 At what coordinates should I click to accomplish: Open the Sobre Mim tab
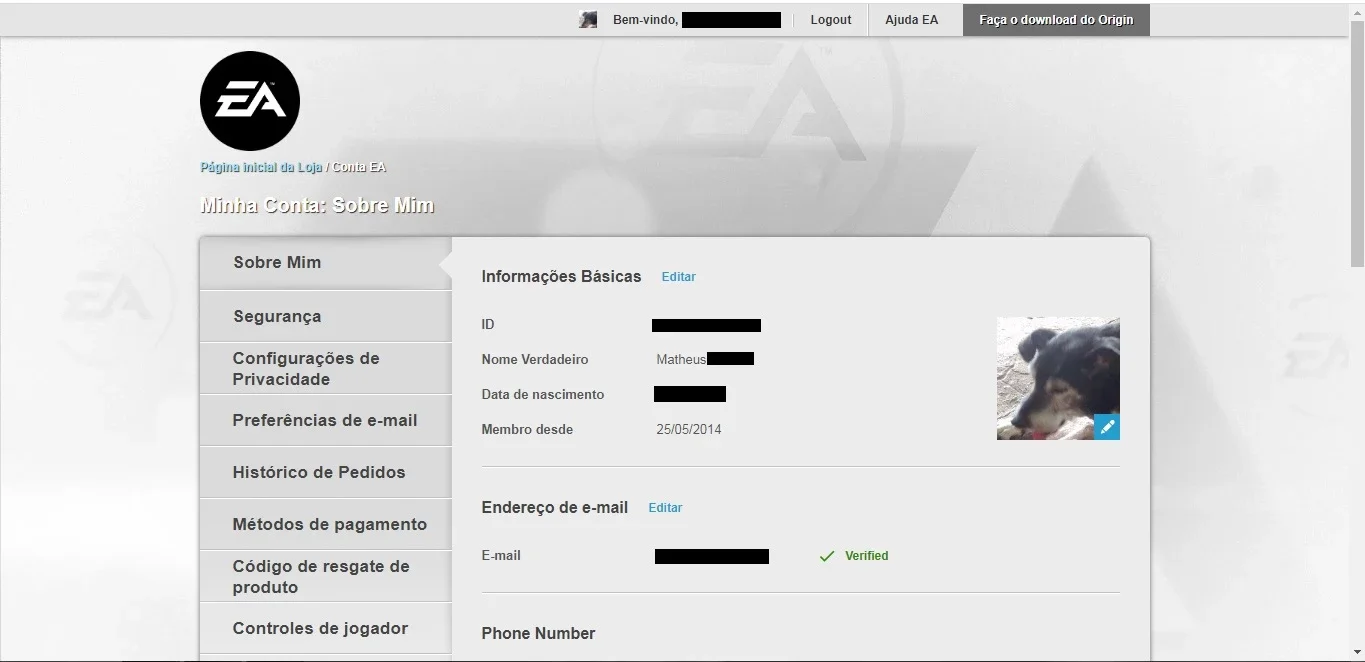[x=326, y=263]
